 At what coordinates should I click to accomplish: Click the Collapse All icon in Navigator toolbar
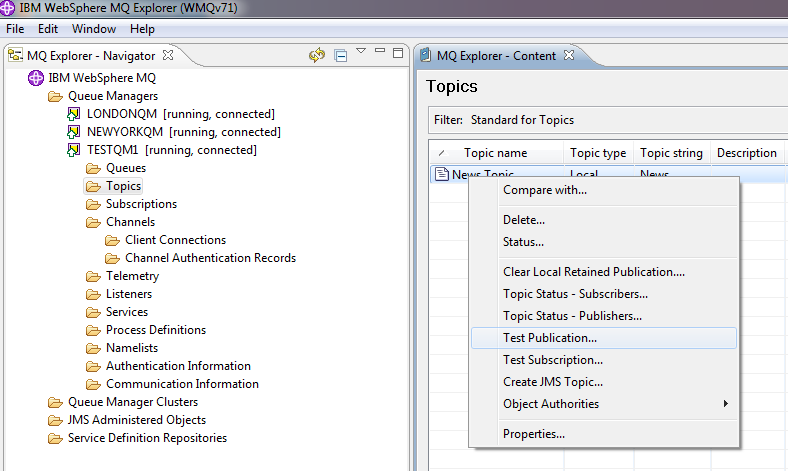point(341,55)
